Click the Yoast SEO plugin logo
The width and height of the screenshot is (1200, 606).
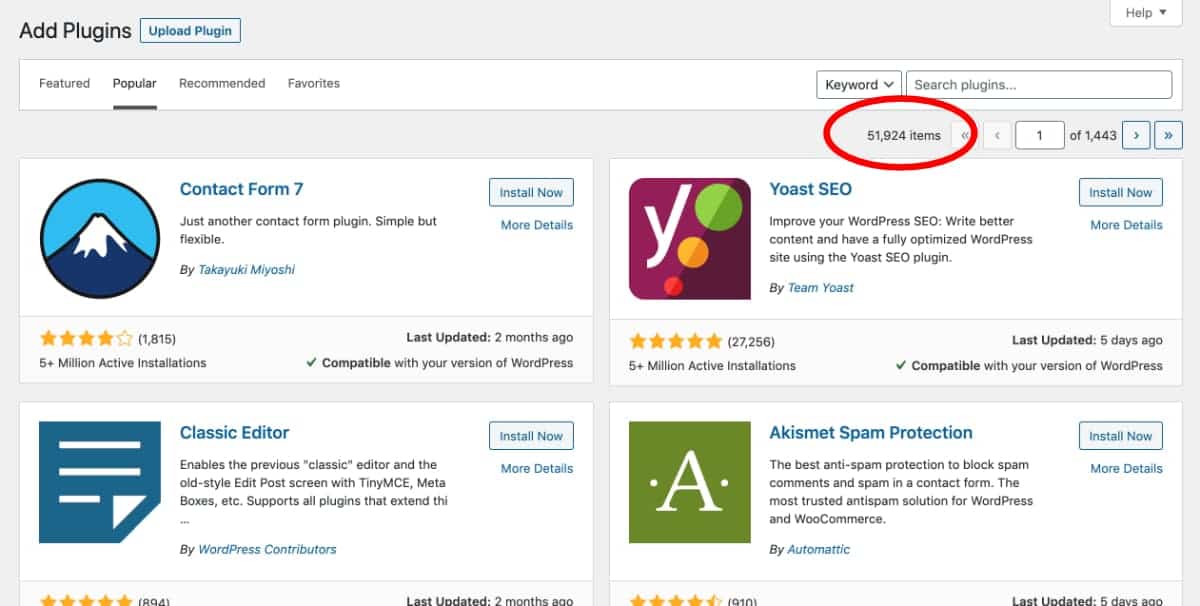pos(689,238)
